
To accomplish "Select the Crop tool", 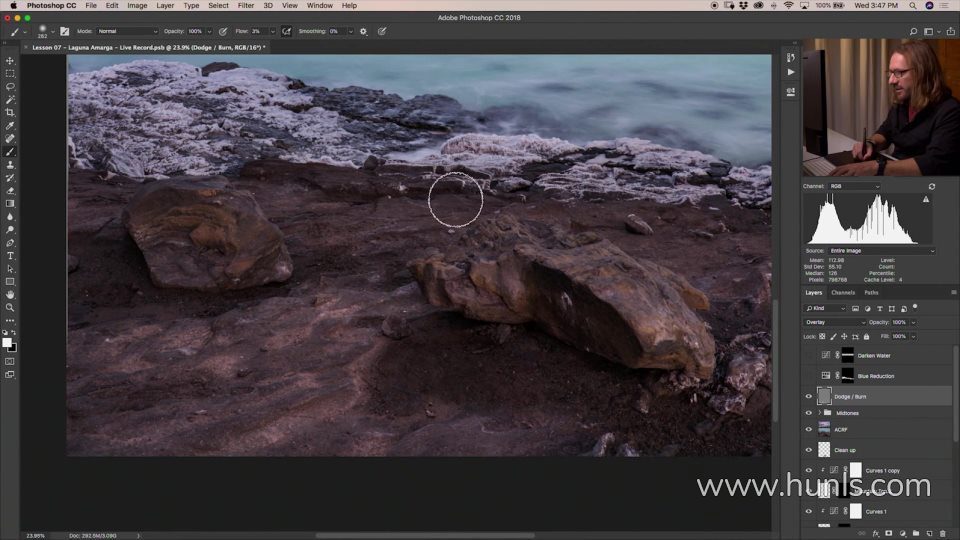I will 10,113.
